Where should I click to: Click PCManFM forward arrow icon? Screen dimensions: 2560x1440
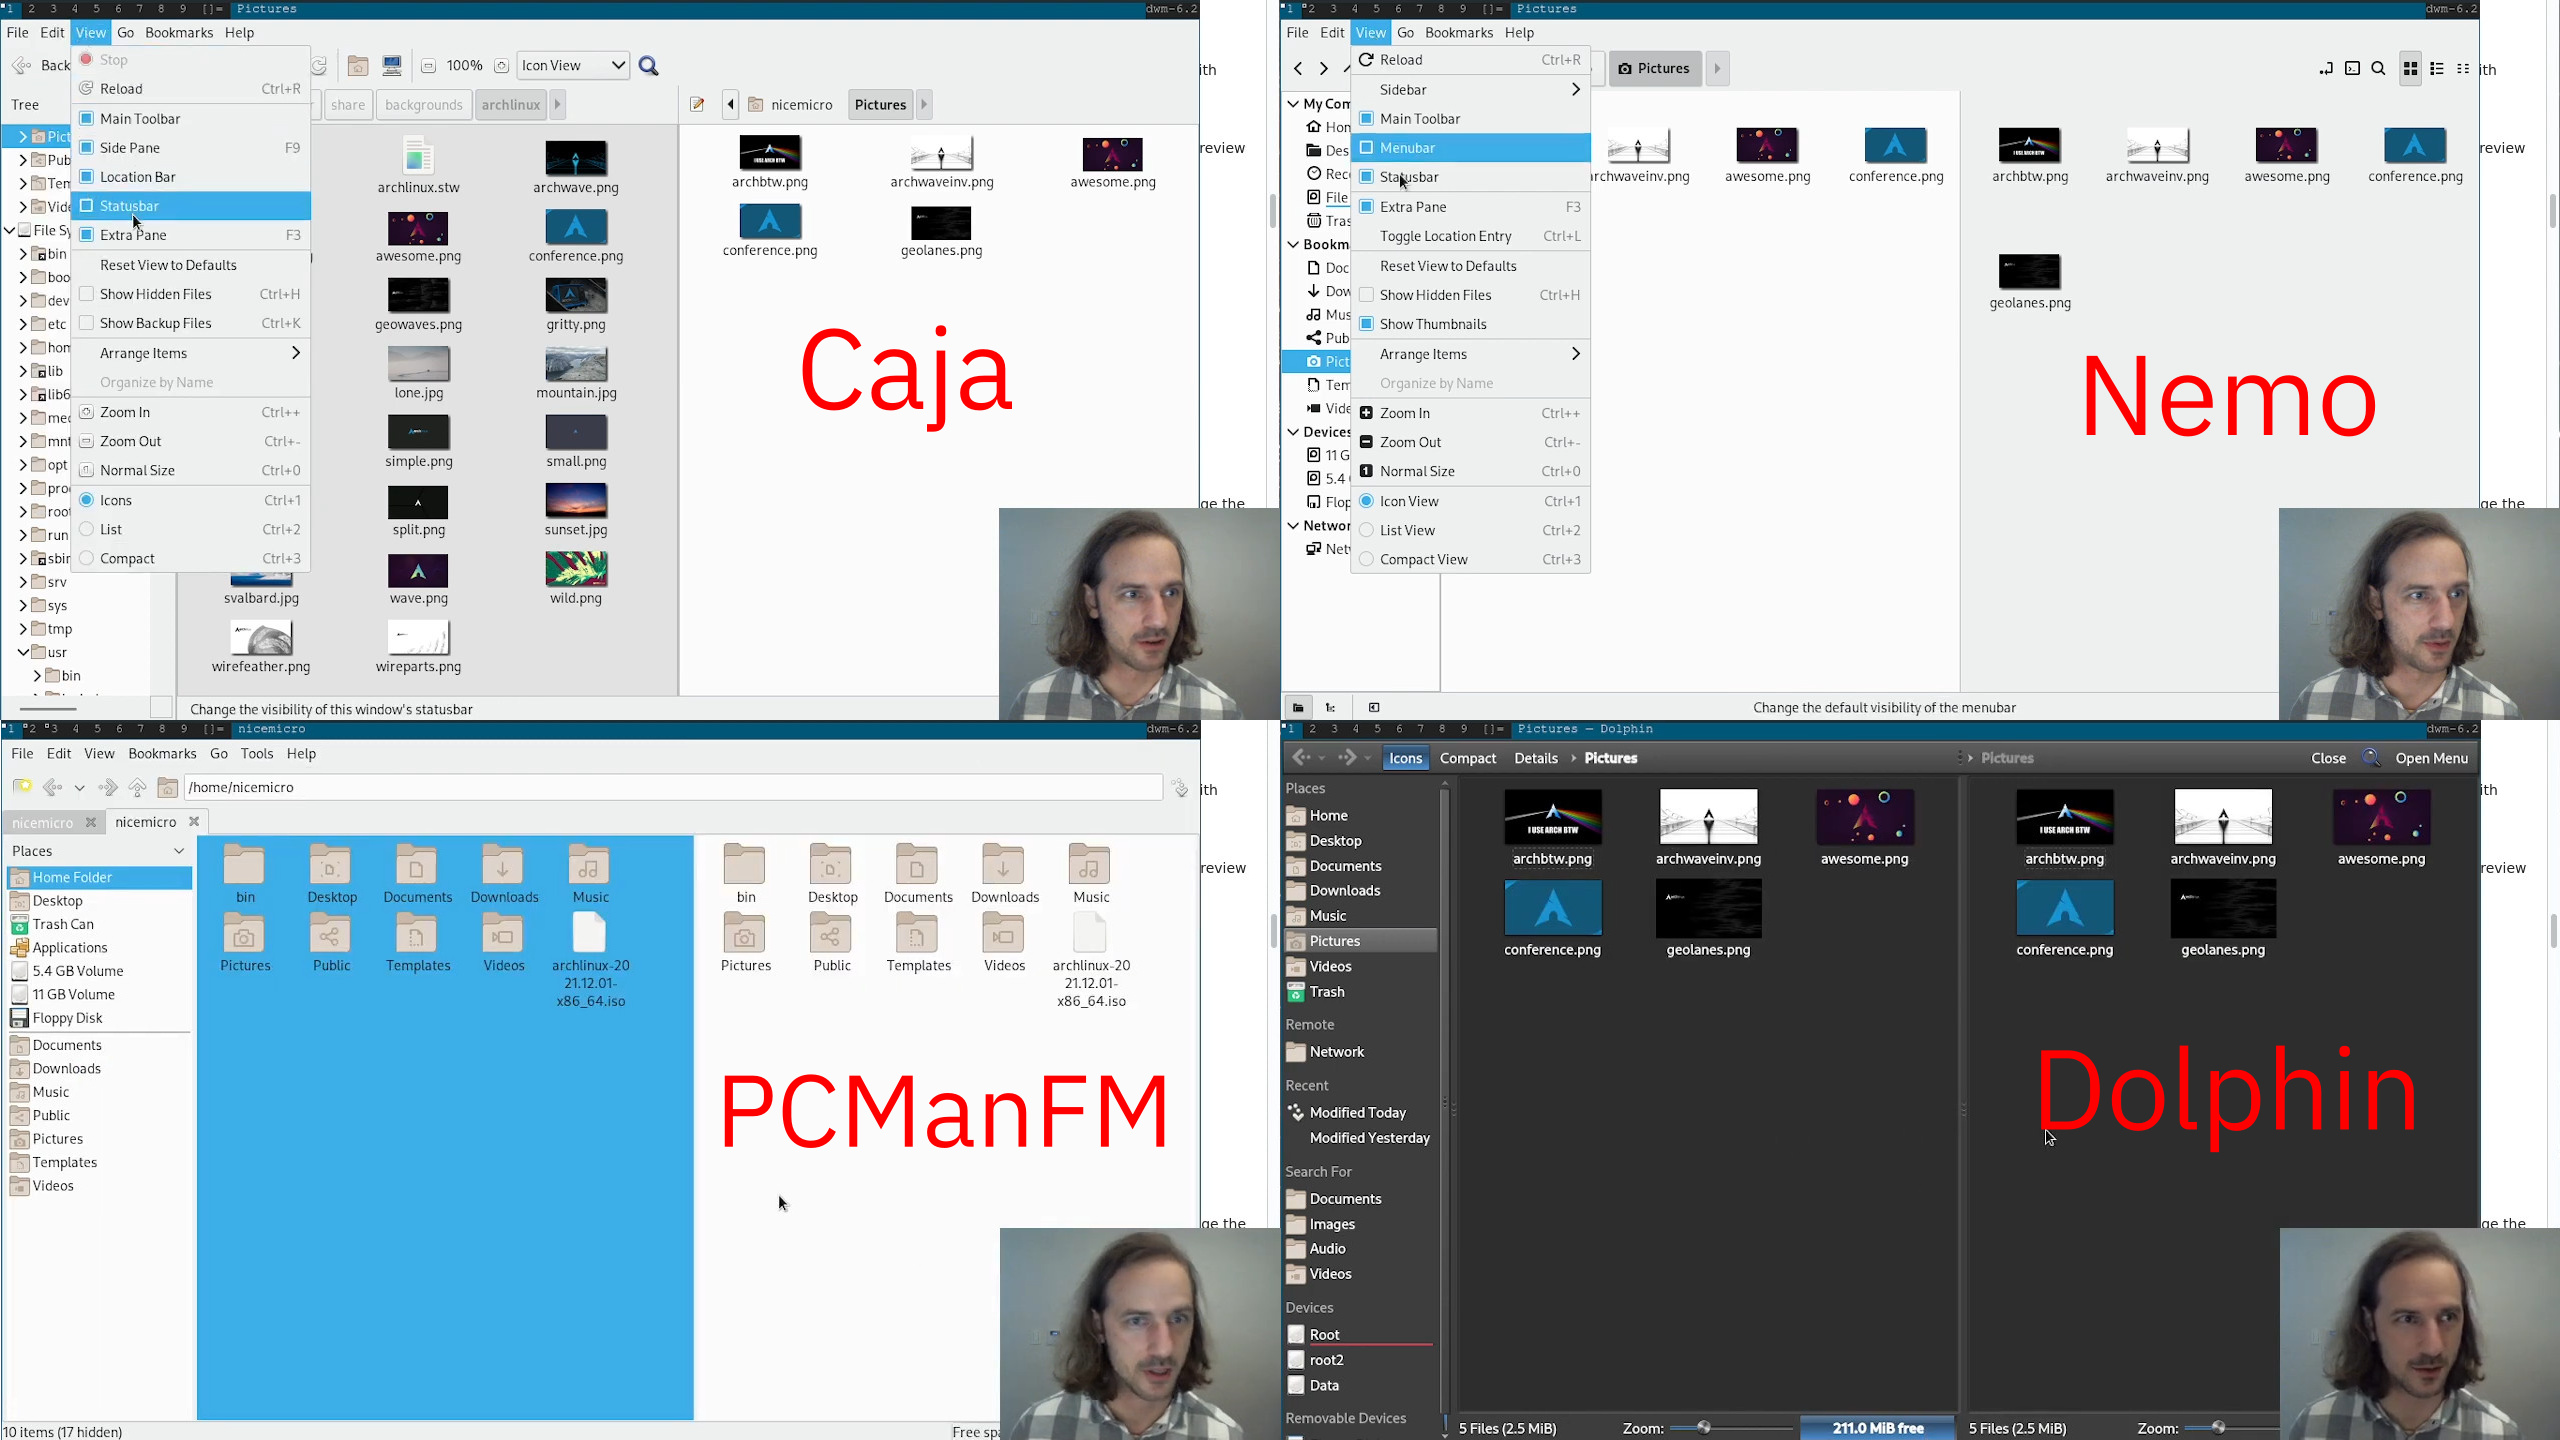[108, 787]
